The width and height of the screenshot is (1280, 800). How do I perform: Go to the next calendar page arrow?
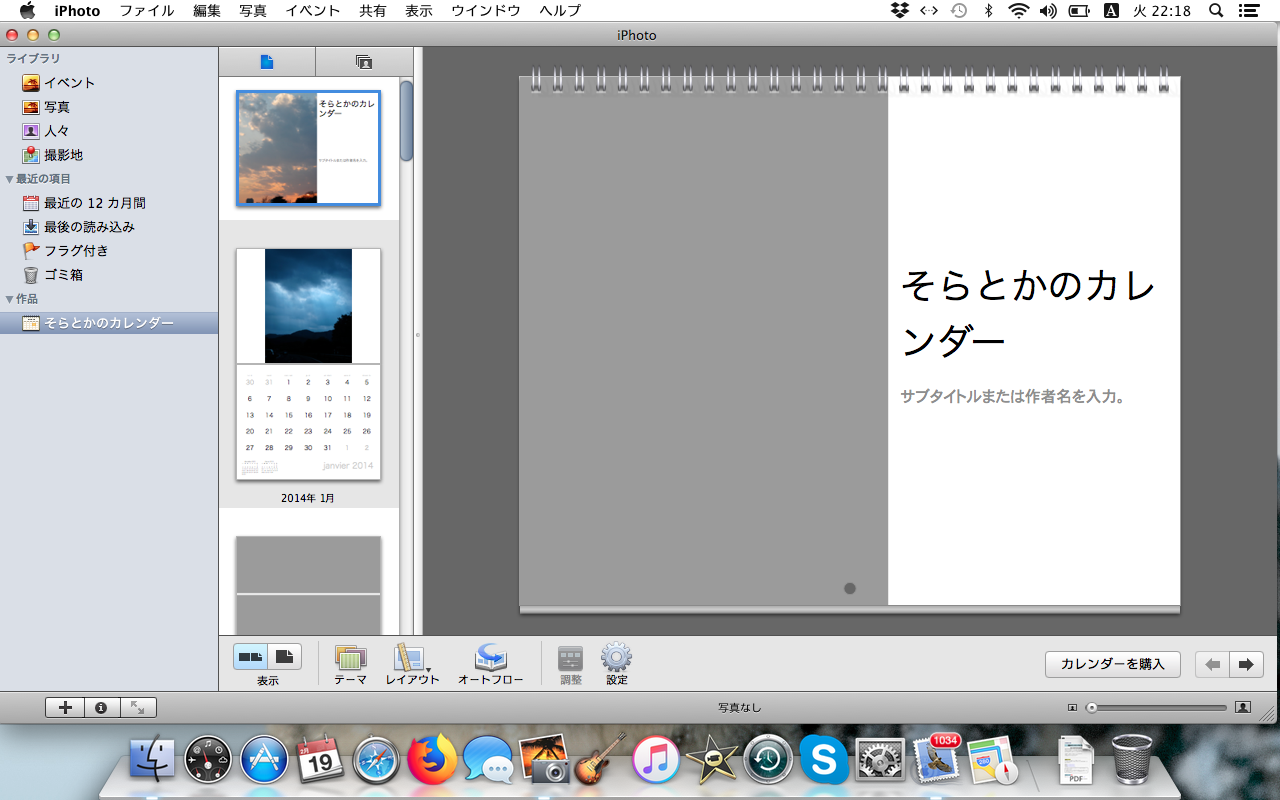(x=1246, y=664)
